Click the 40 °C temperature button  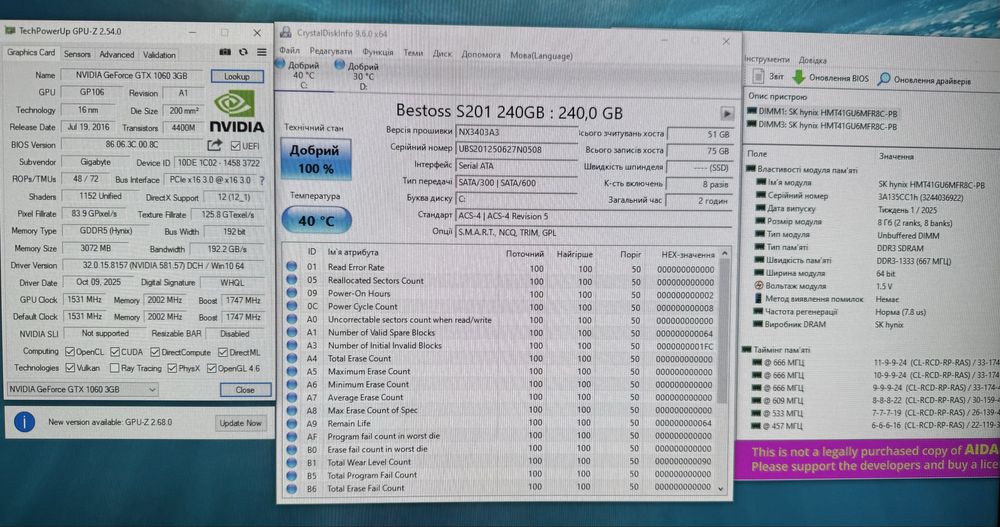316,221
